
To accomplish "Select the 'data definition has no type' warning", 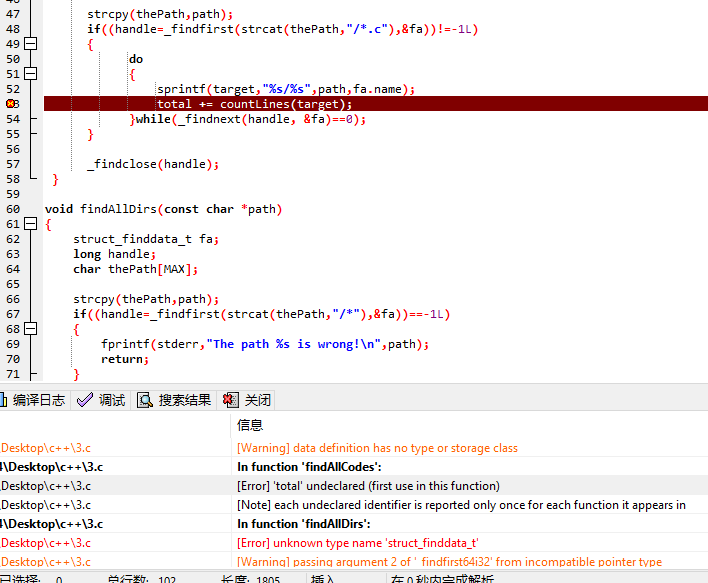I will pos(377,448).
